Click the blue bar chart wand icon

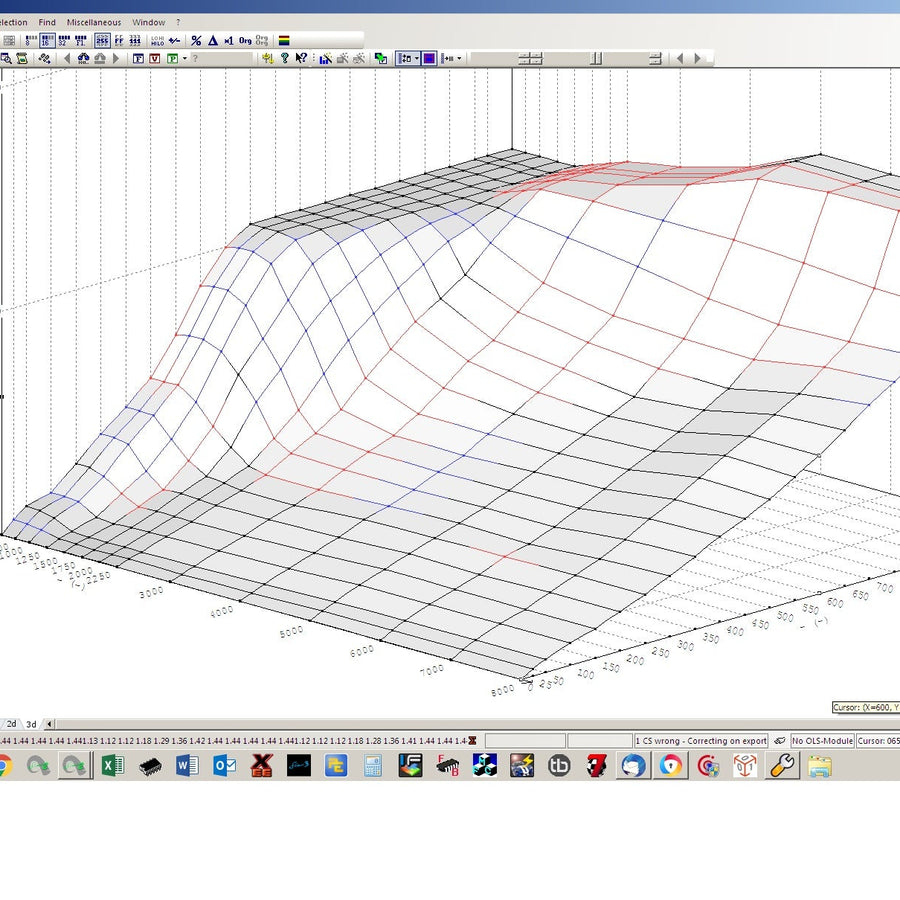point(325,58)
